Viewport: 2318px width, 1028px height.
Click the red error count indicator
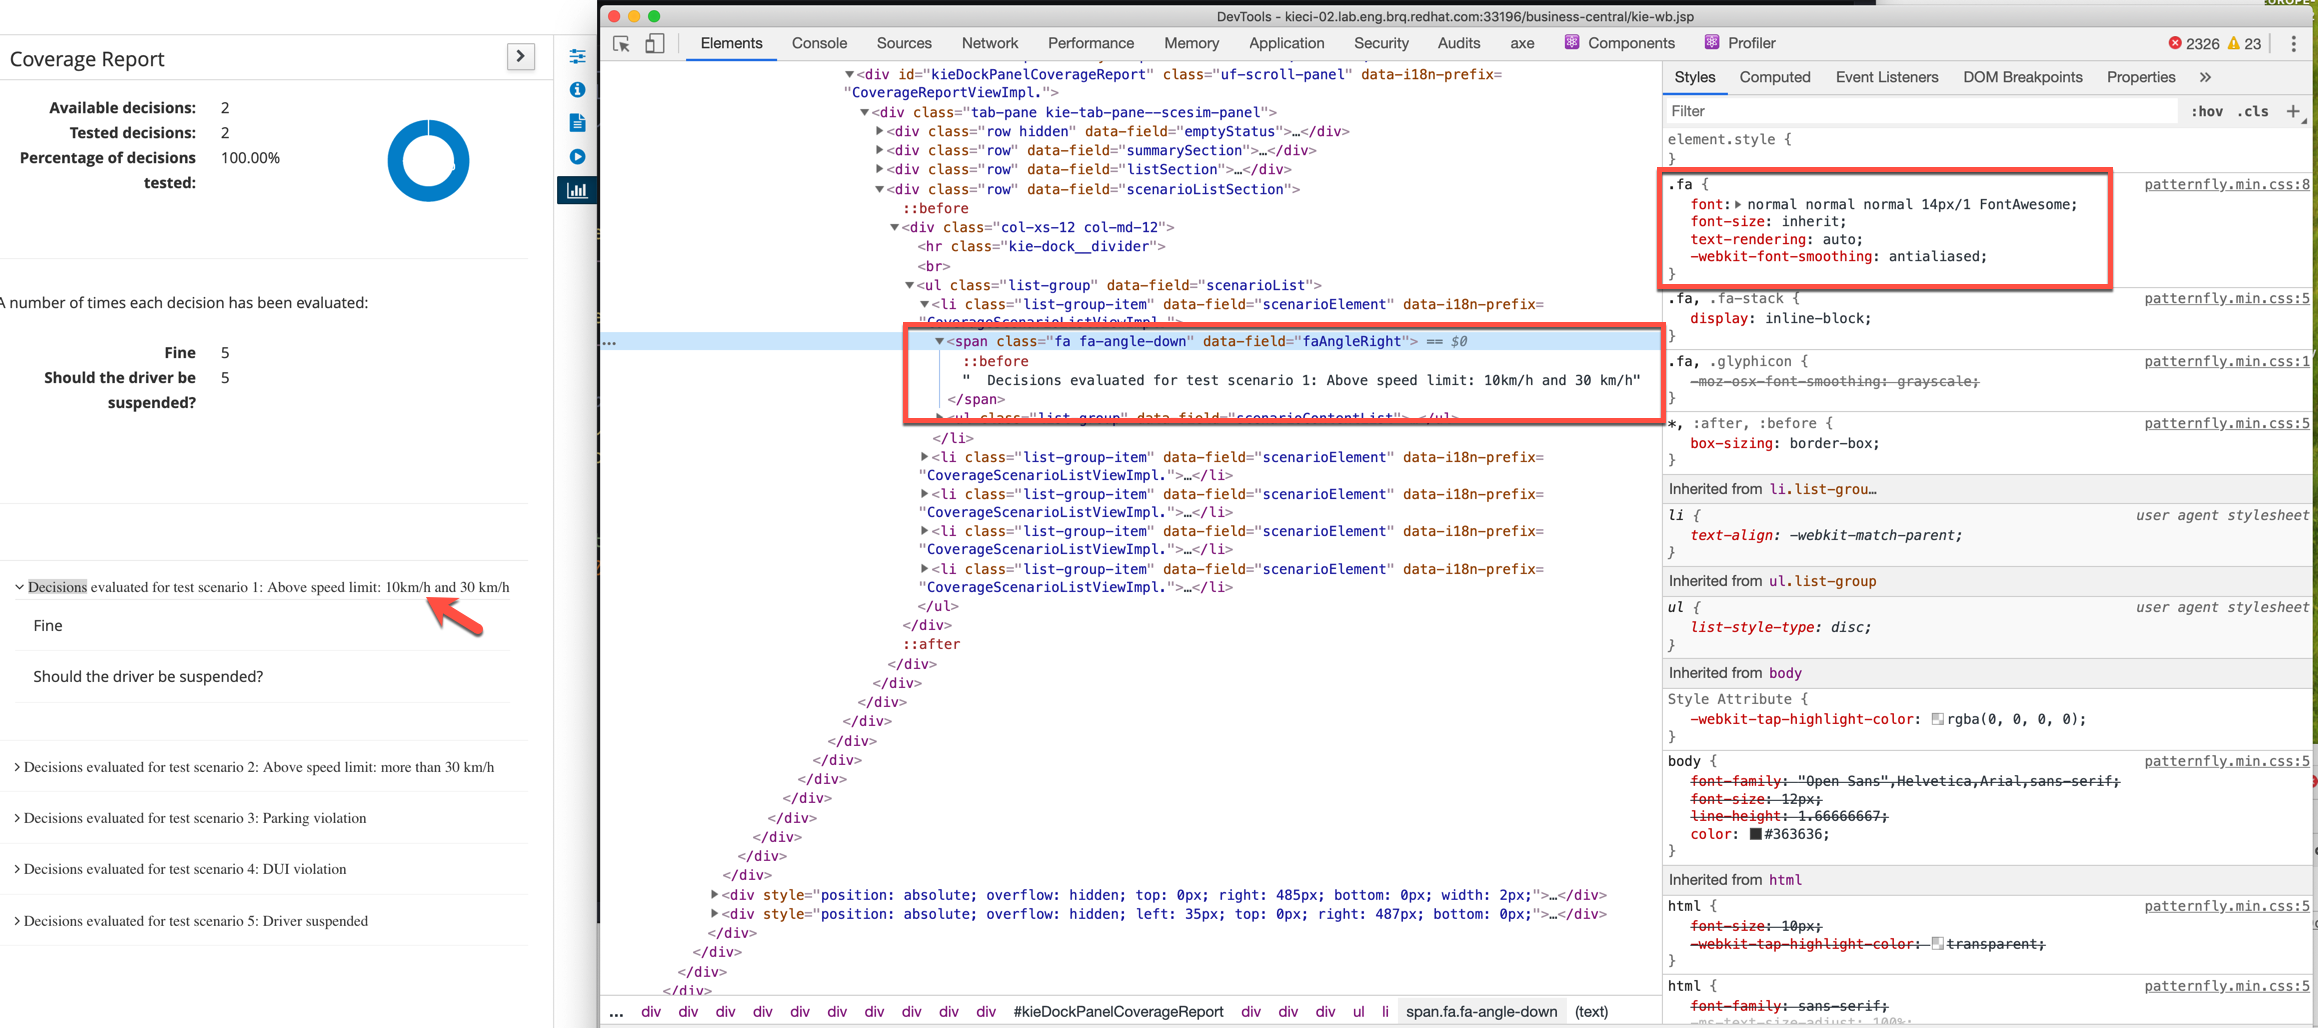2193,44
